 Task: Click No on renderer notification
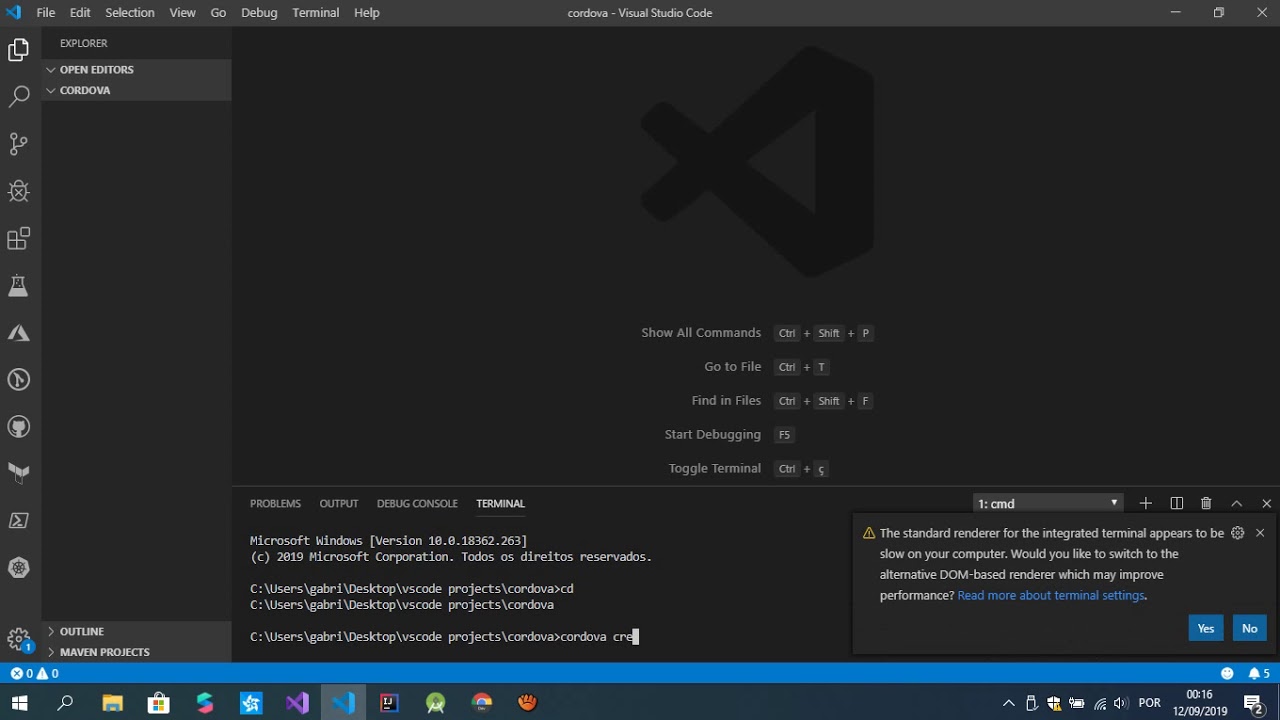coord(1250,628)
